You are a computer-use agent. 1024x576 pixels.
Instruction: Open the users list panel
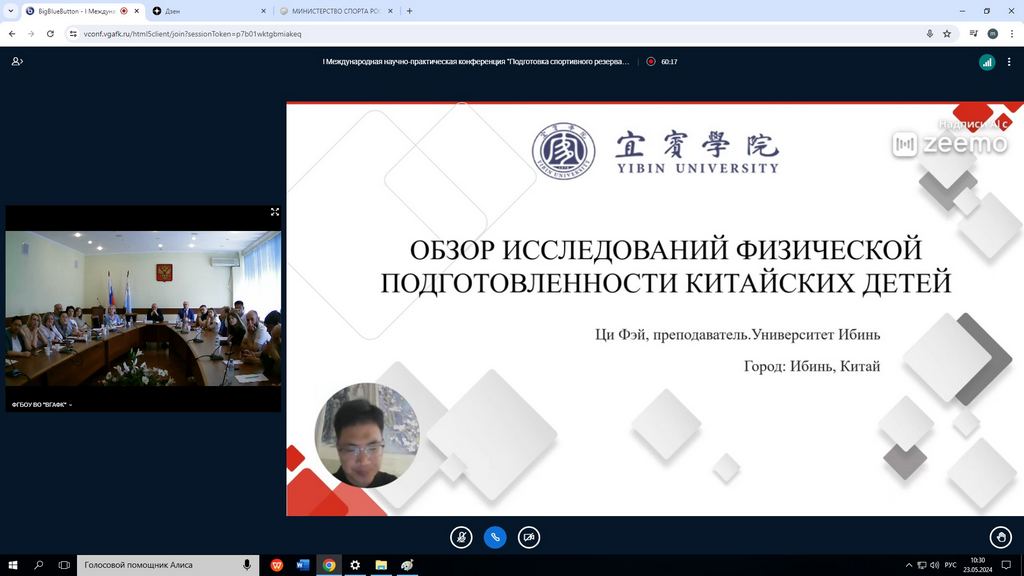tap(17, 61)
